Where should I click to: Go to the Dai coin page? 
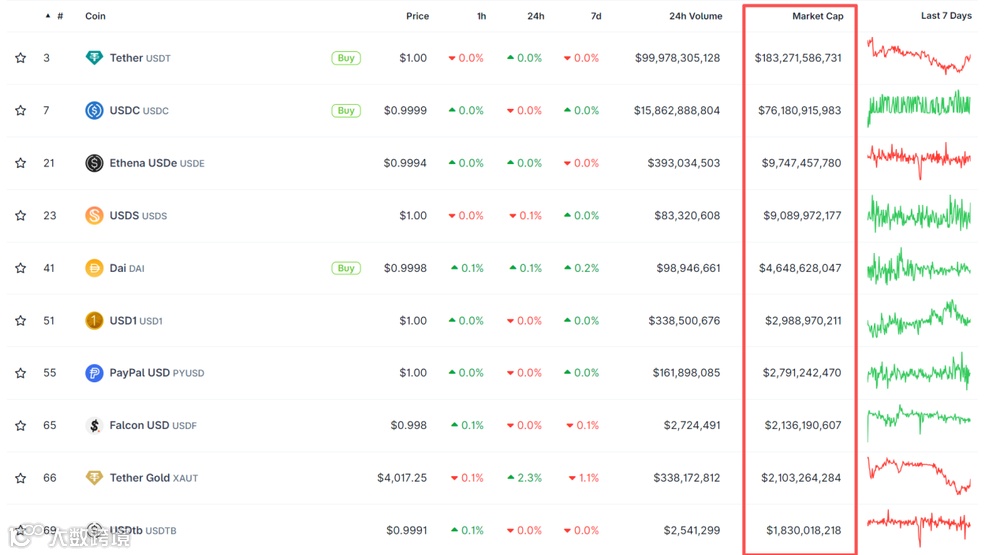point(127,268)
